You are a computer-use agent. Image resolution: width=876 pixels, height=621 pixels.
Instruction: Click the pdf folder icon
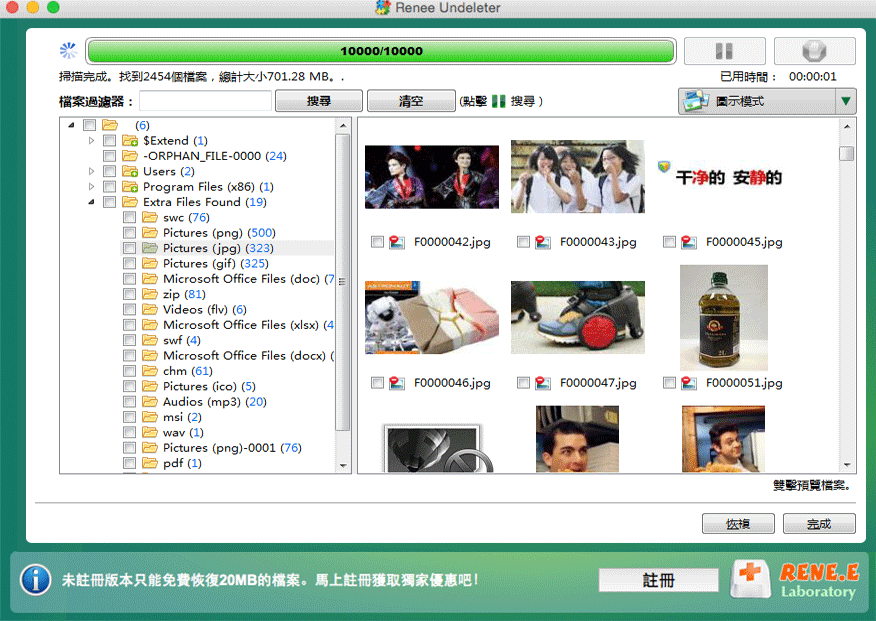(x=149, y=462)
